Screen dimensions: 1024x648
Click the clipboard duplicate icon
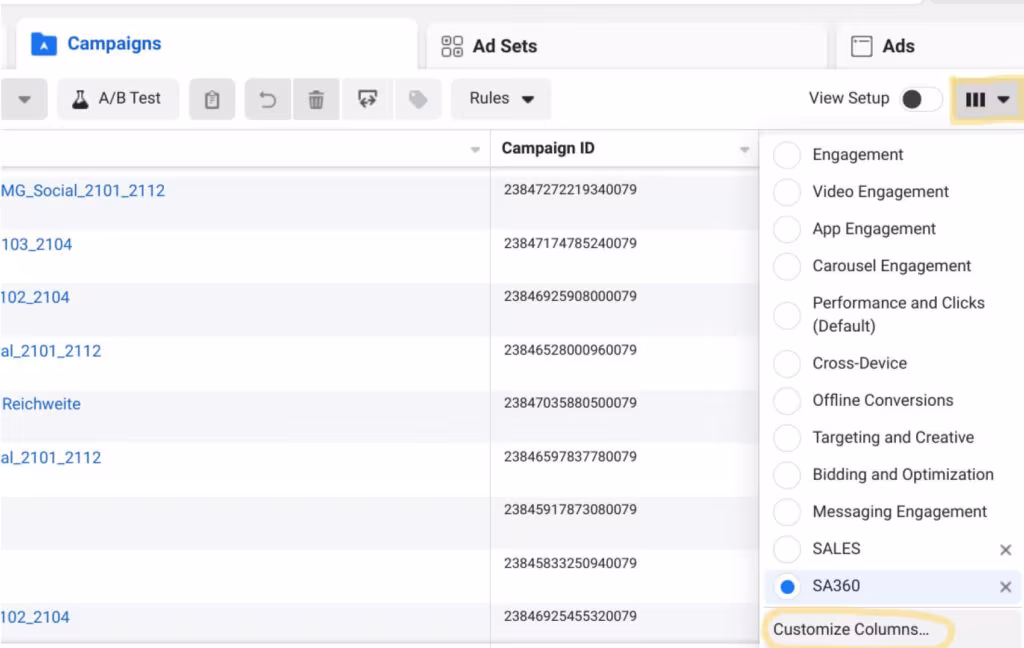pos(211,98)
